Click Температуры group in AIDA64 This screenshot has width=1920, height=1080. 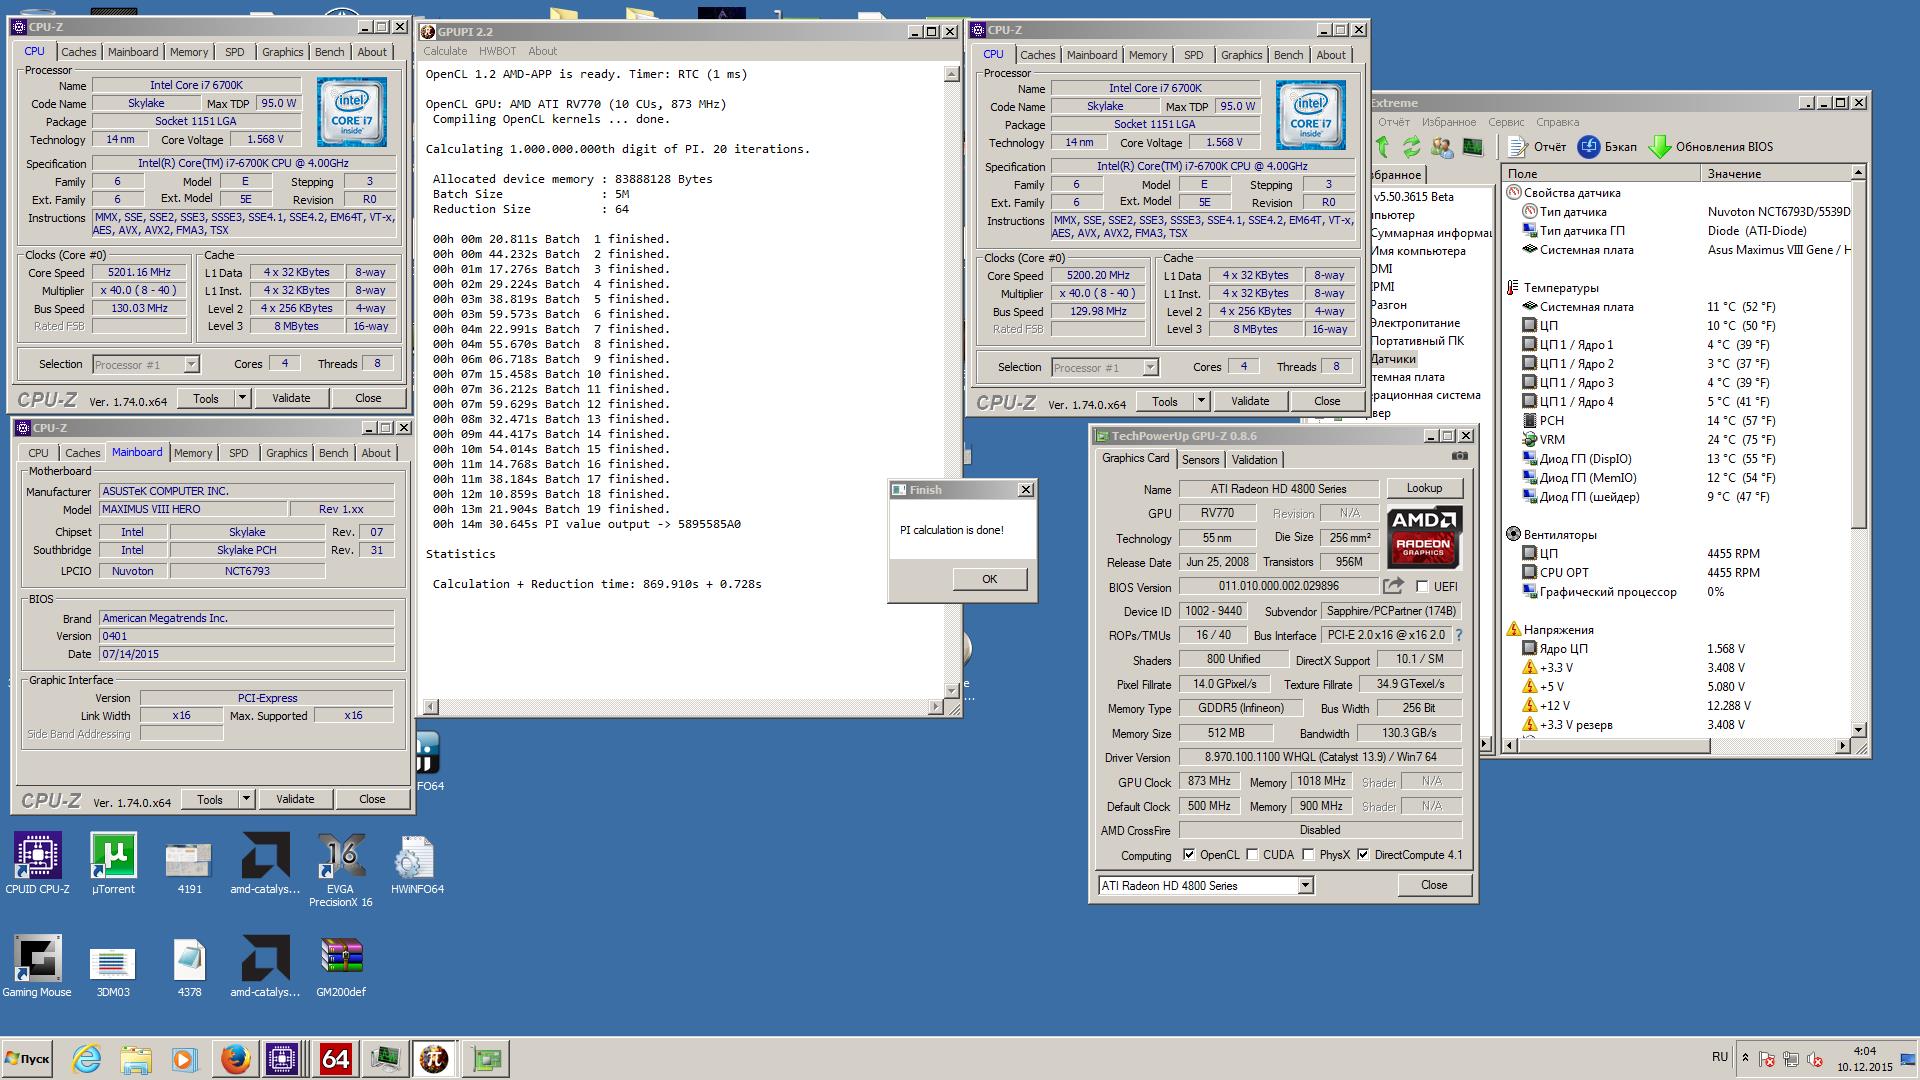[1561, 288]
